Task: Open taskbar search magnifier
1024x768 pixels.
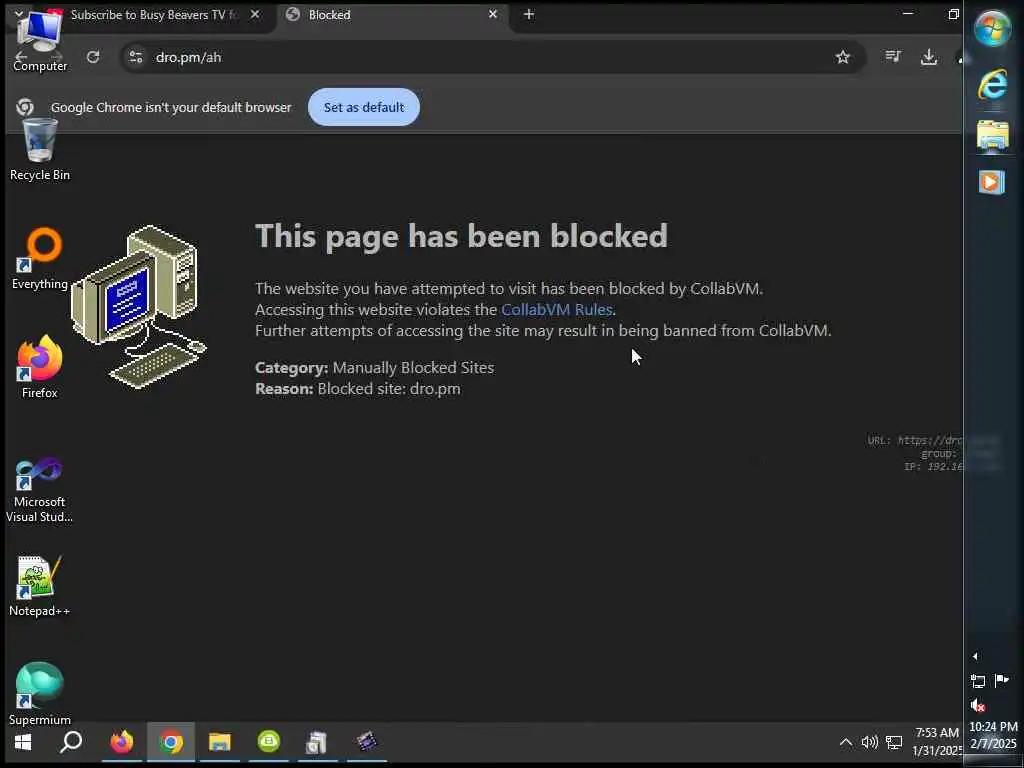Action: [71, 742]
